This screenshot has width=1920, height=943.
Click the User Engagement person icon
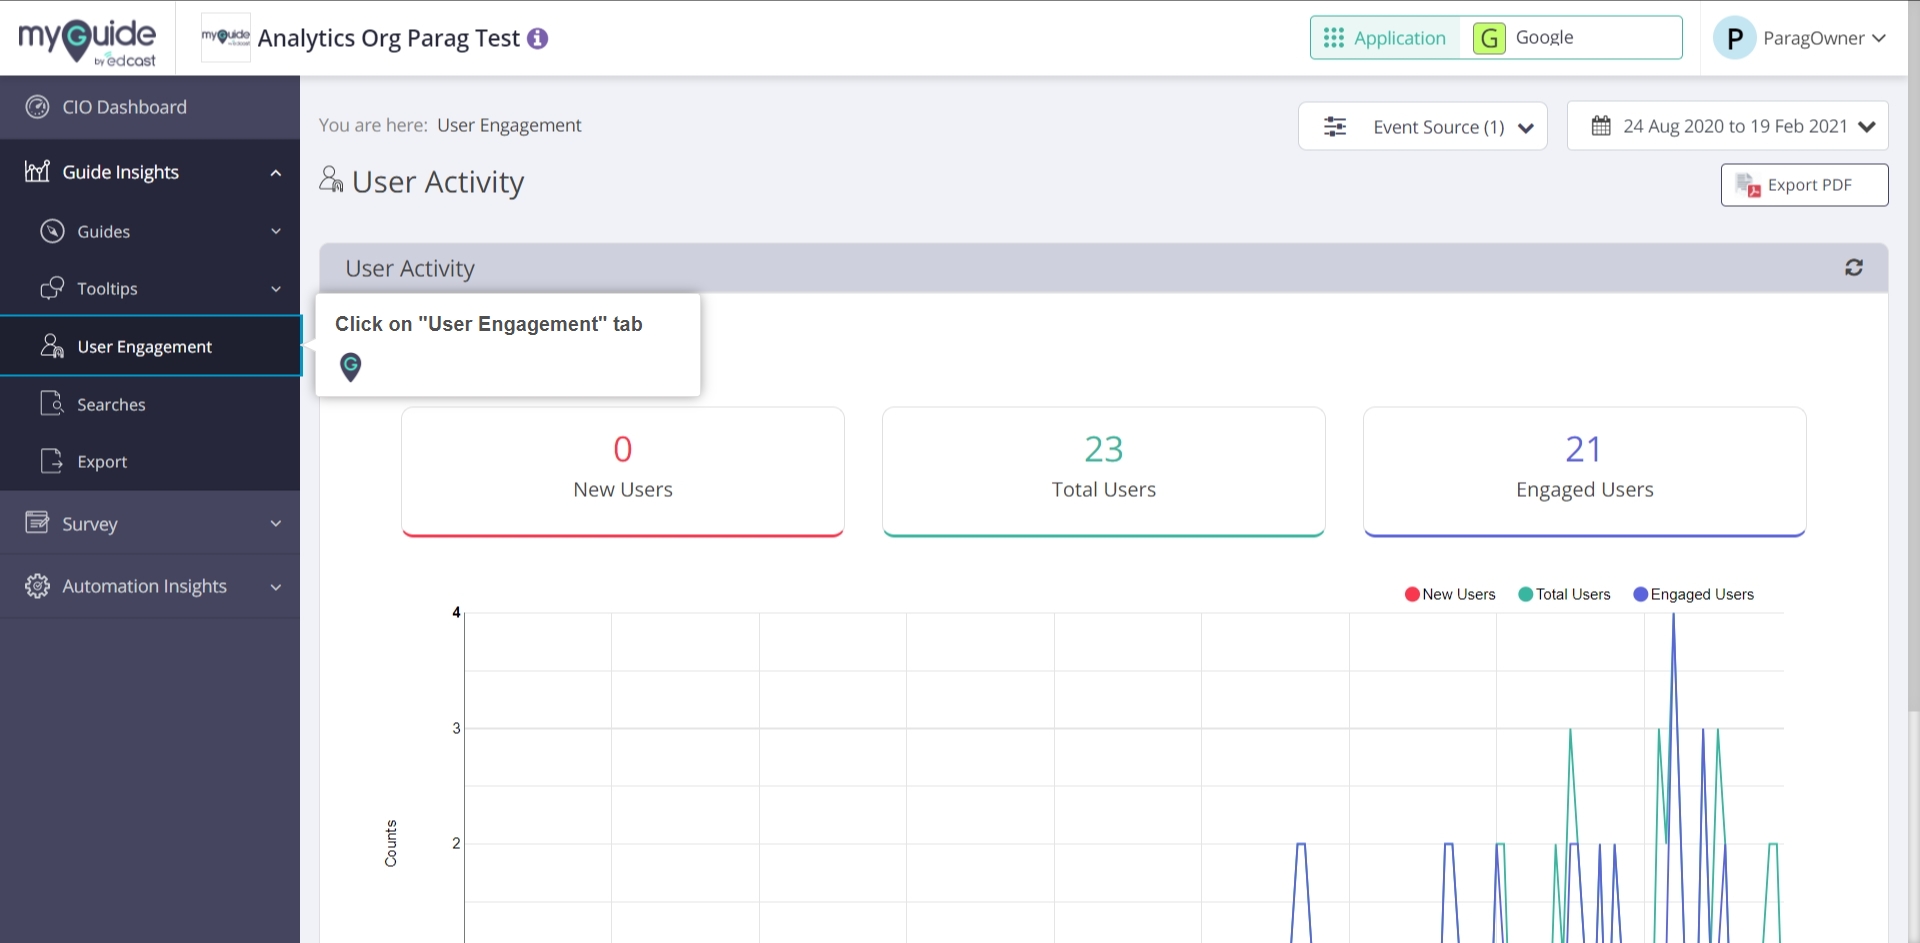[52, 346]
